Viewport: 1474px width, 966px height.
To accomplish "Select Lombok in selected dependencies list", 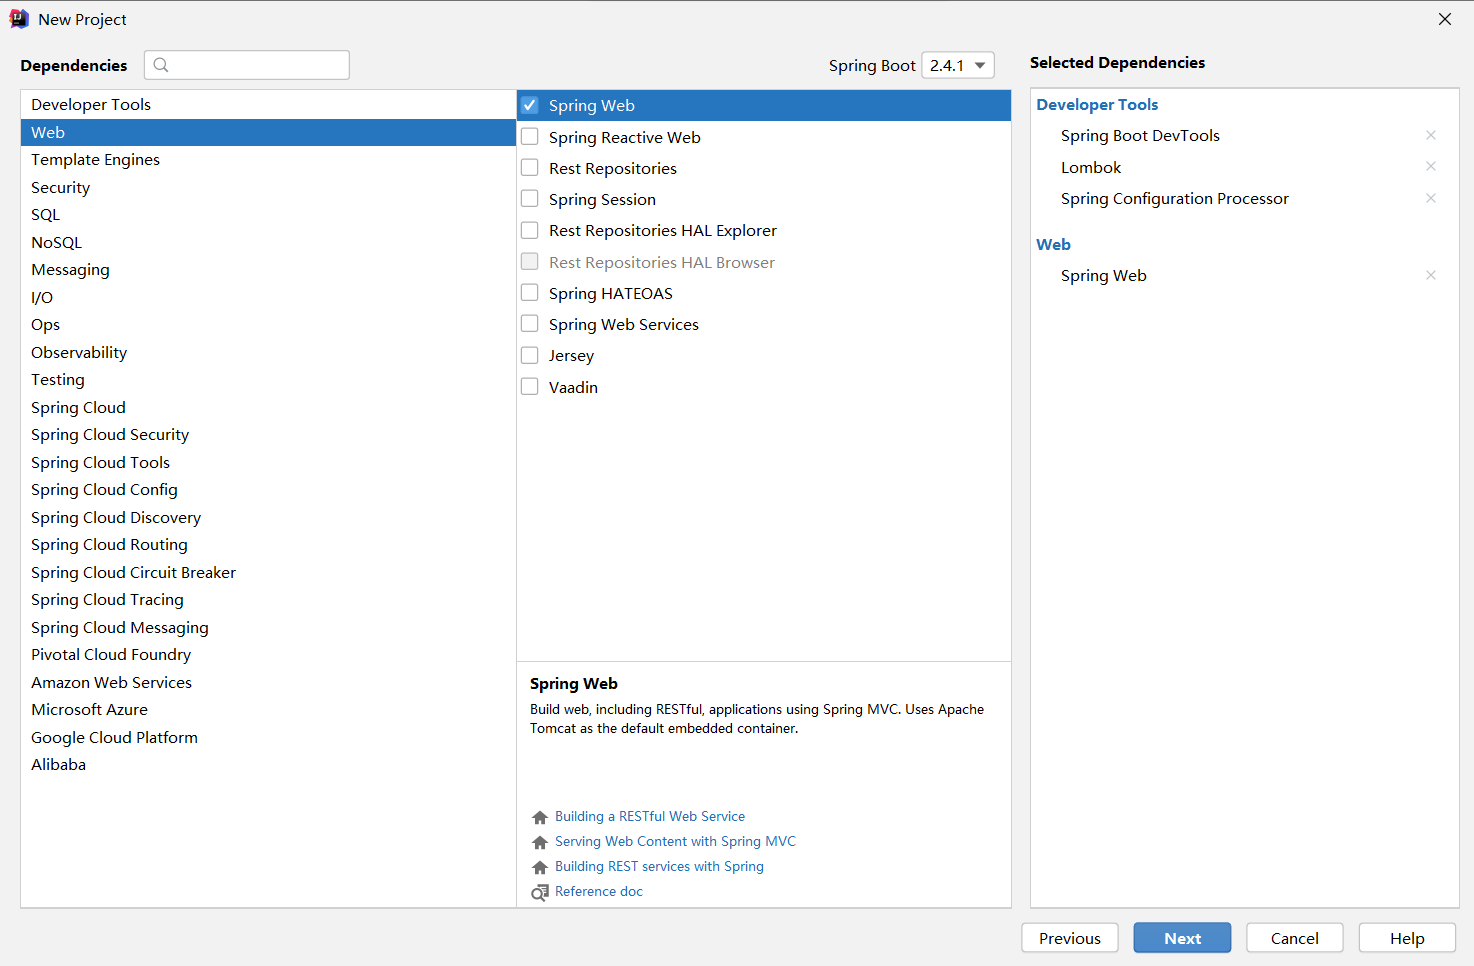I will (x=1091, y=167).
